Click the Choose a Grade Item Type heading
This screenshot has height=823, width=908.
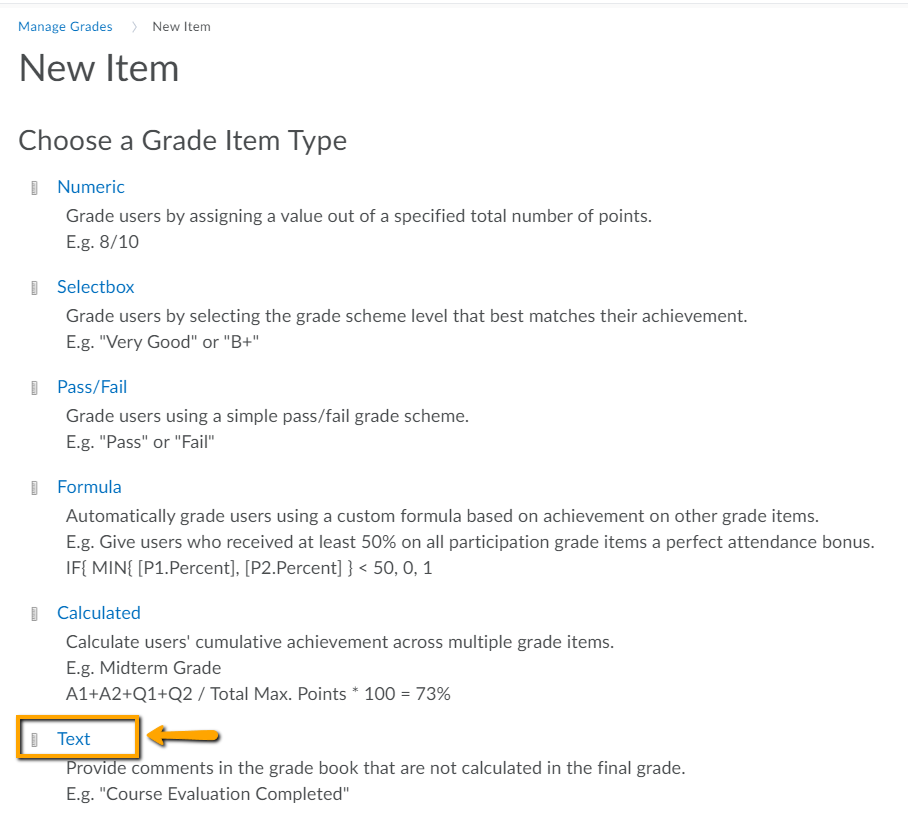click(x=182, y=141)
